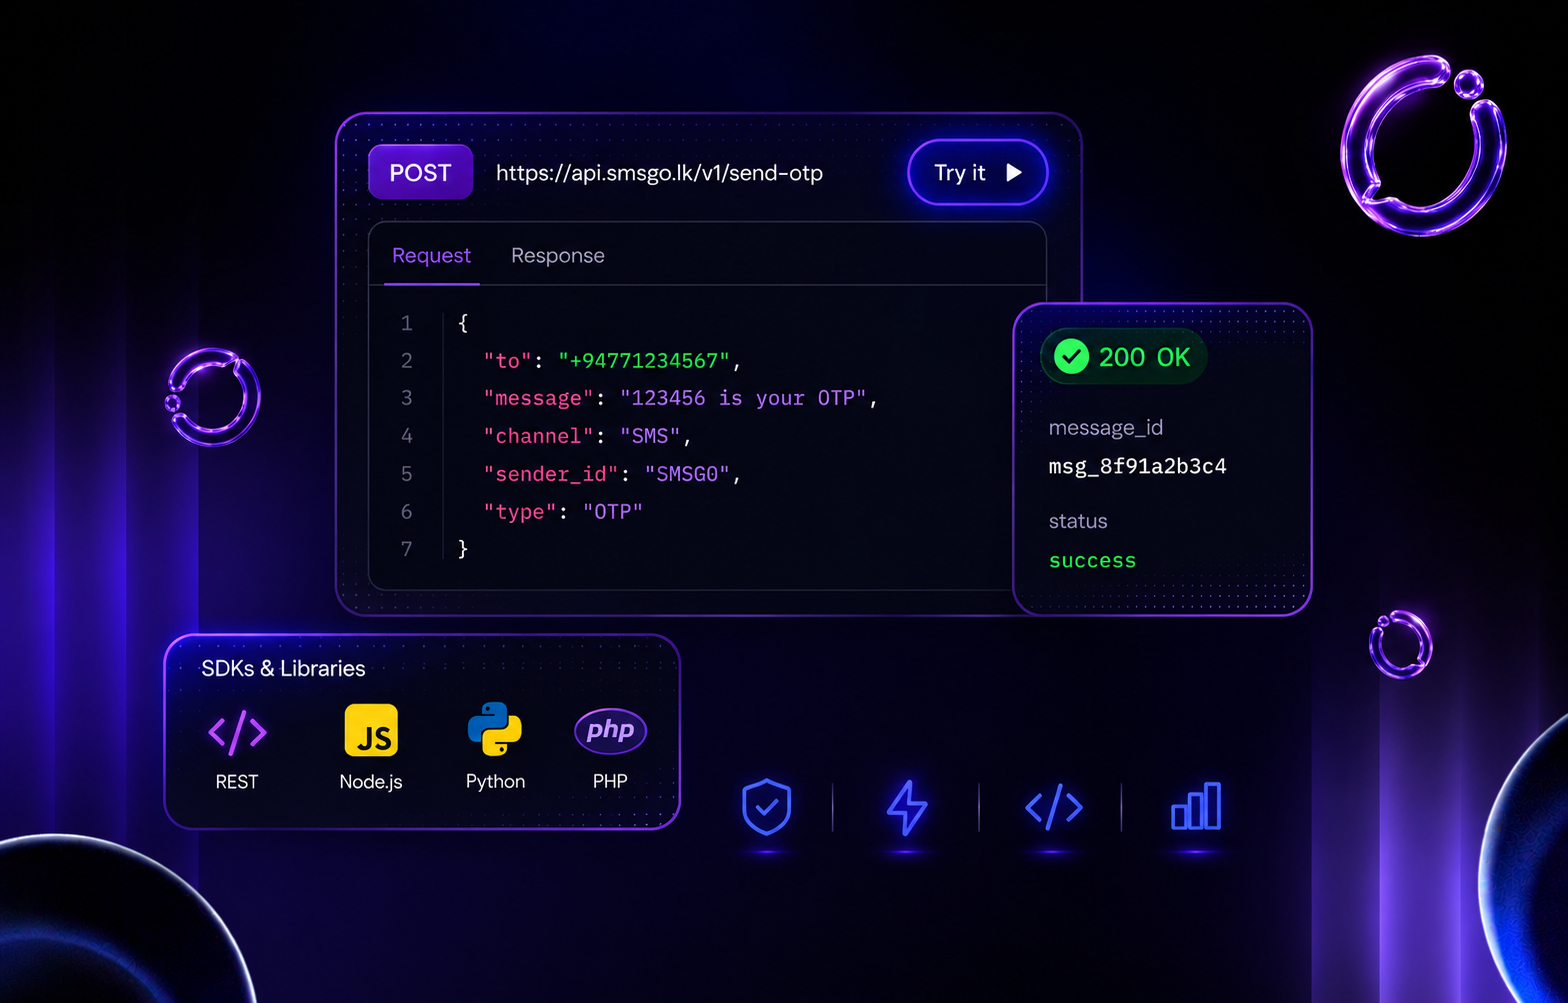Click the PHP label
This screenshot has width=1568, height=1003.
point(610,781)
